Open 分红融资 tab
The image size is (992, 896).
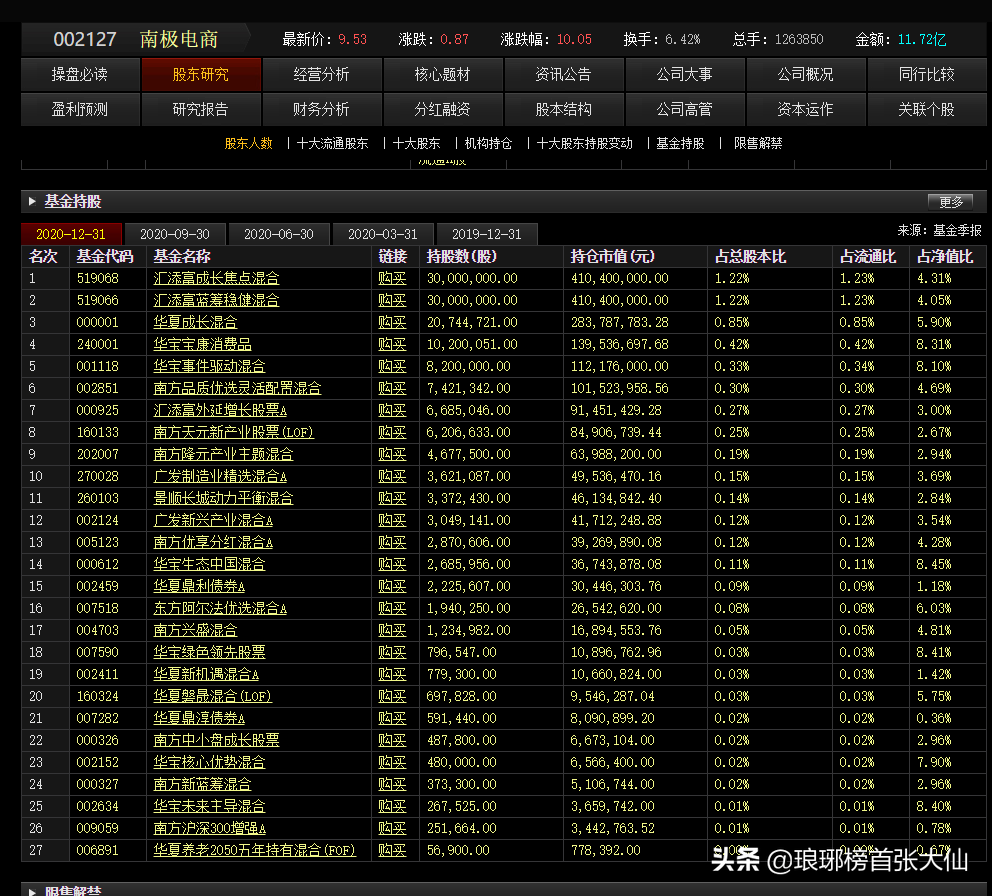coord(443,109)
